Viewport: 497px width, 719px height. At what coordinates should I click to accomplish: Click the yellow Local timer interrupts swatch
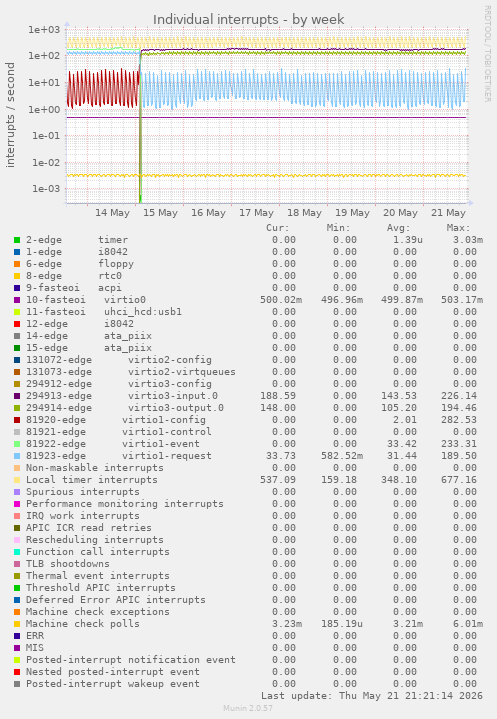[x=17, y=480]
